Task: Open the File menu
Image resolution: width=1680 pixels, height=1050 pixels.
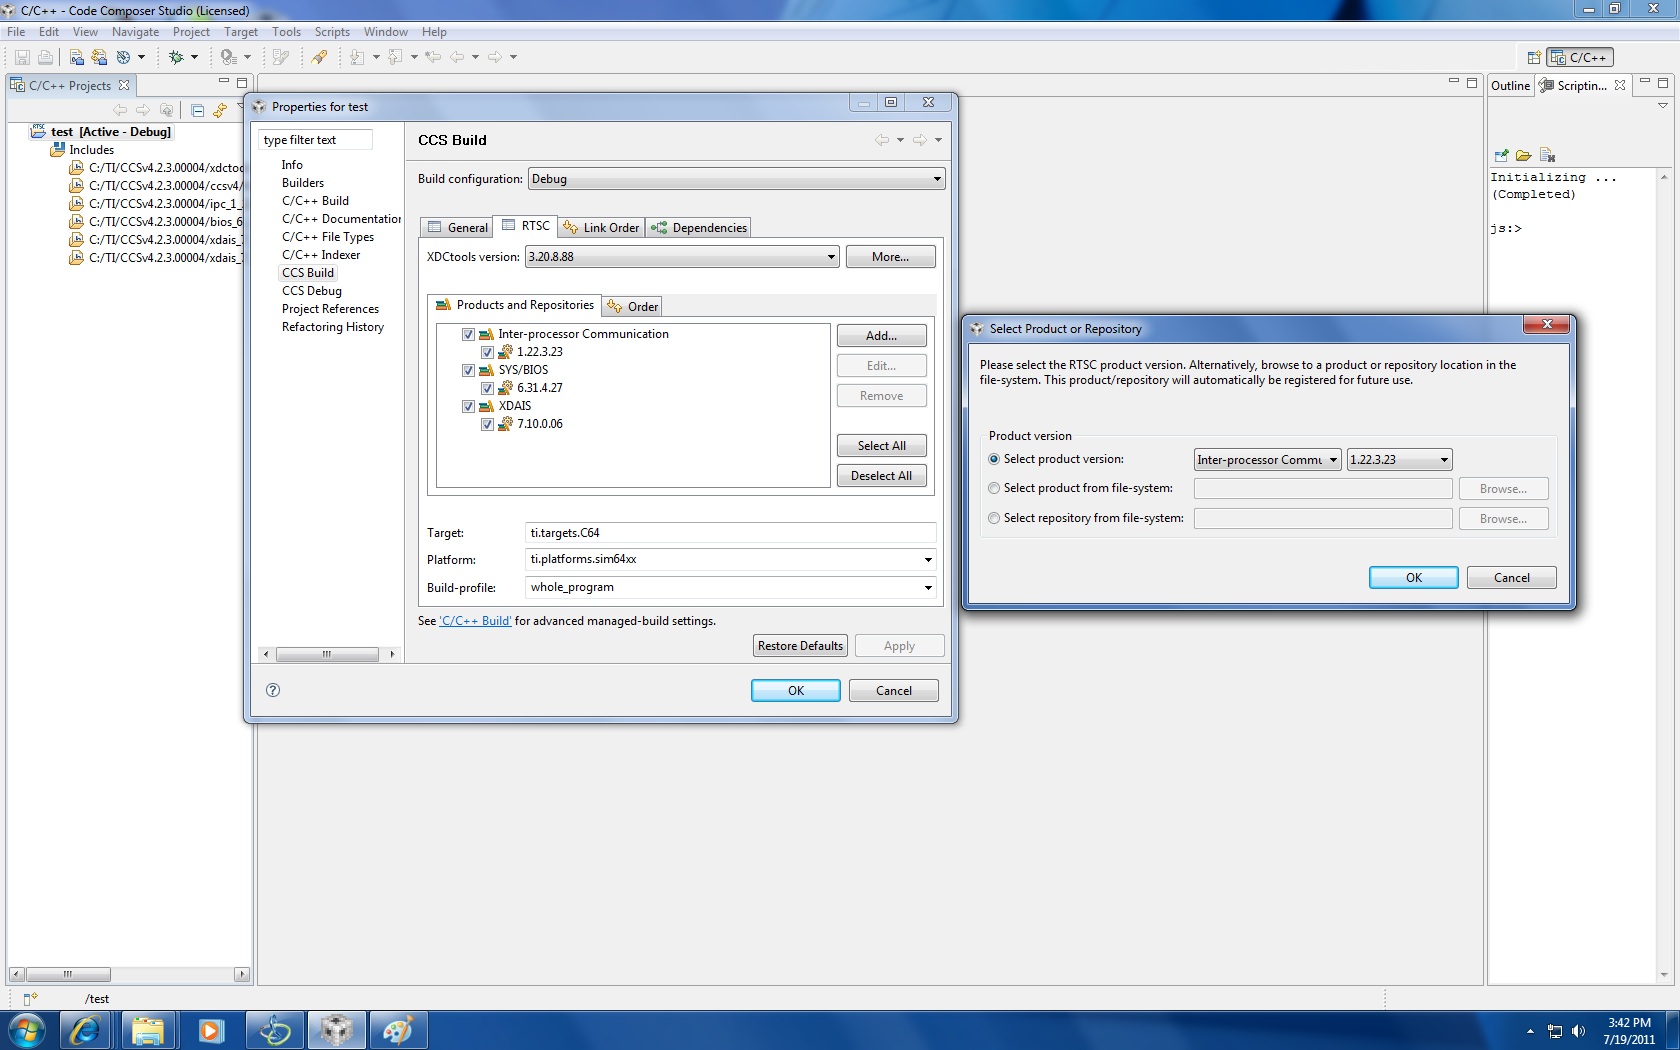Action: coord(16,32)
